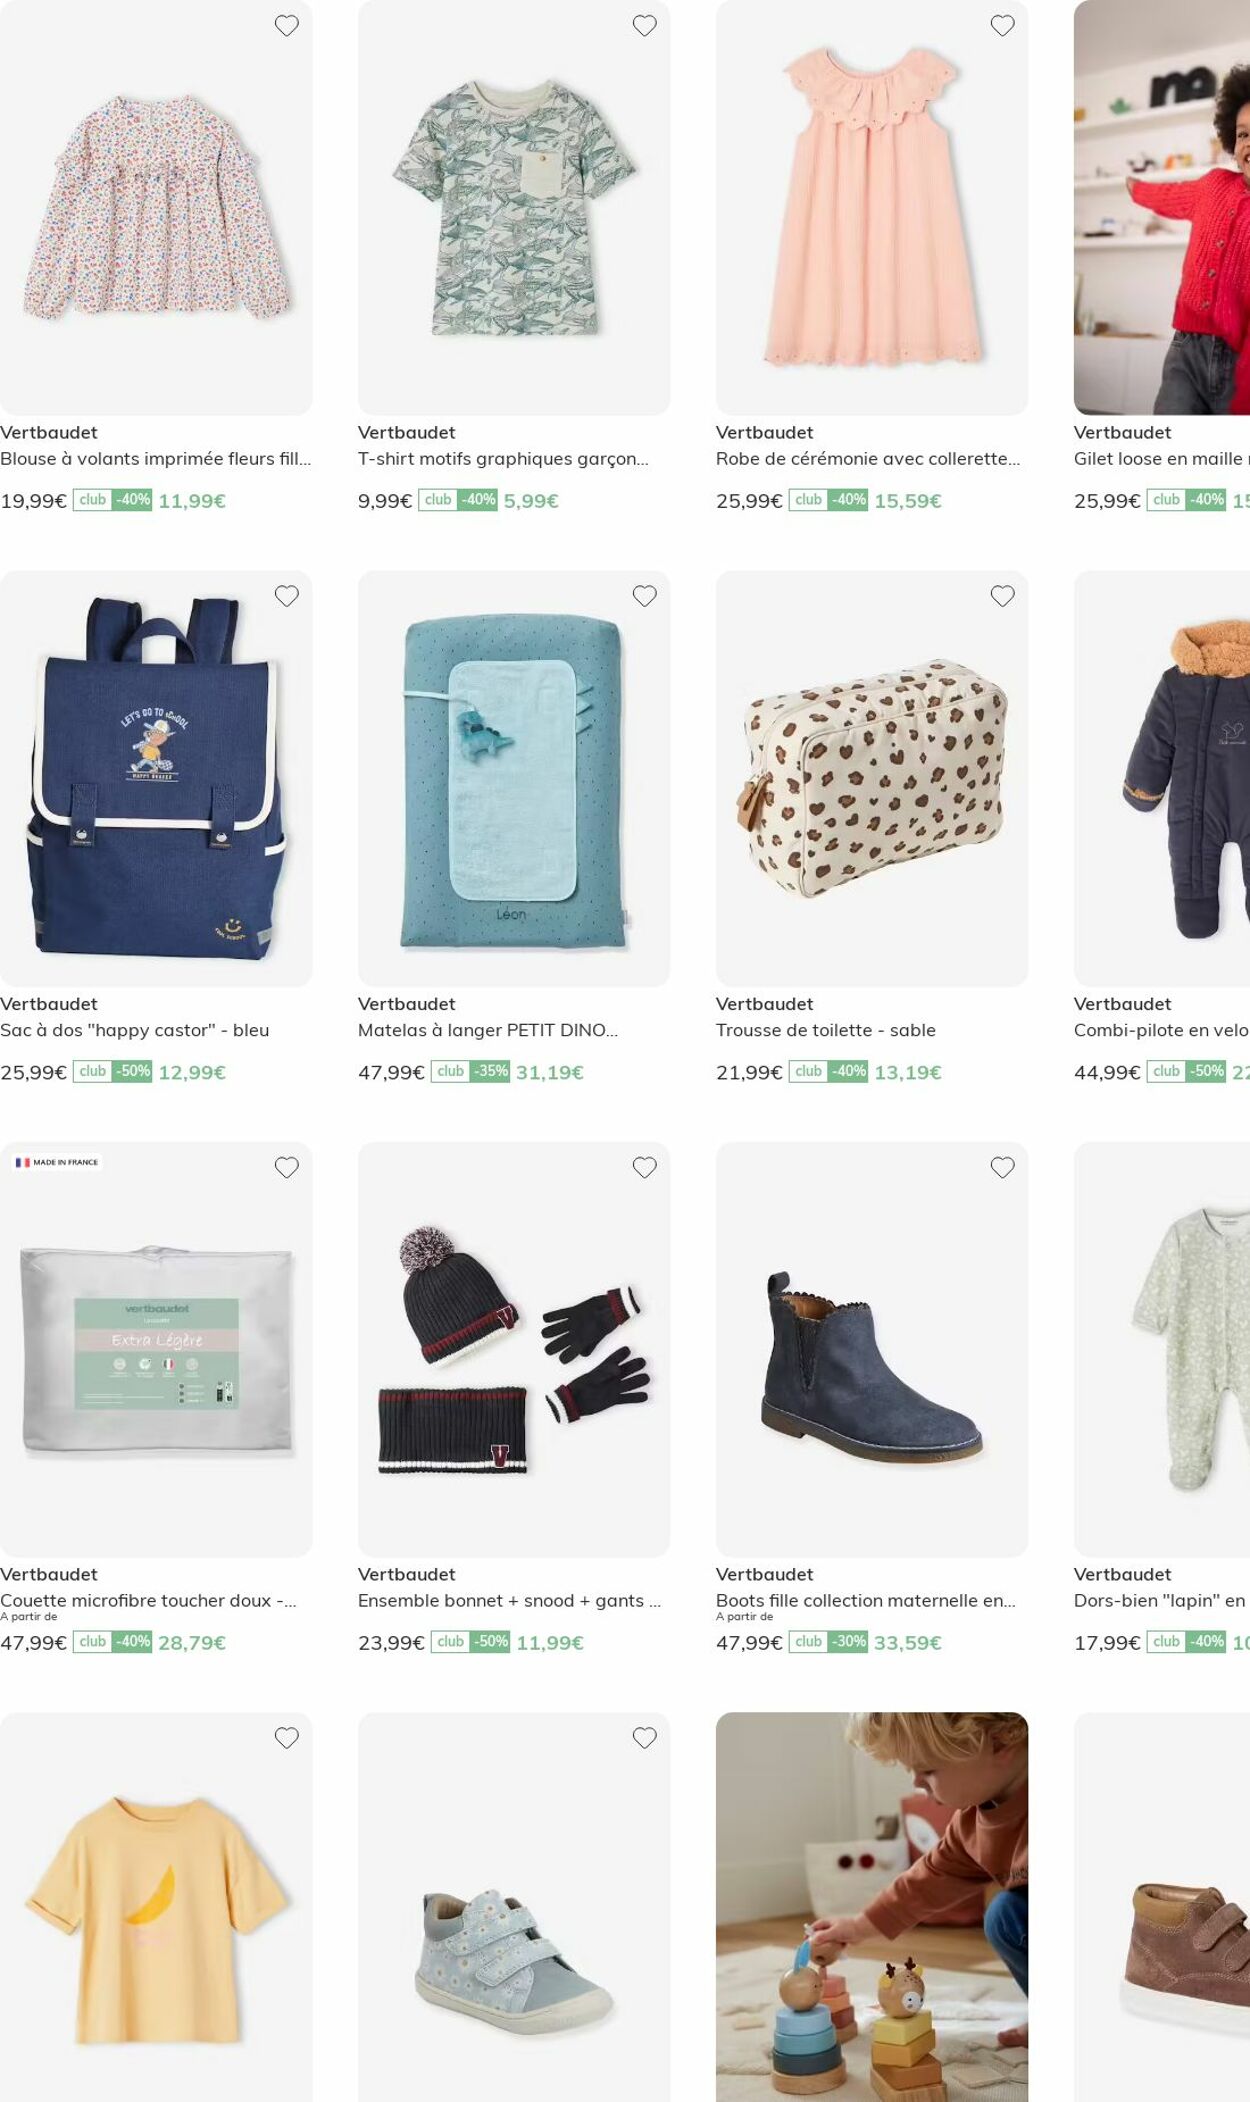The height and width of the screenshot is (2102, 1250).
Task: Add bonnet snood gloves set to favorites
Action: tap(645, 1167)
